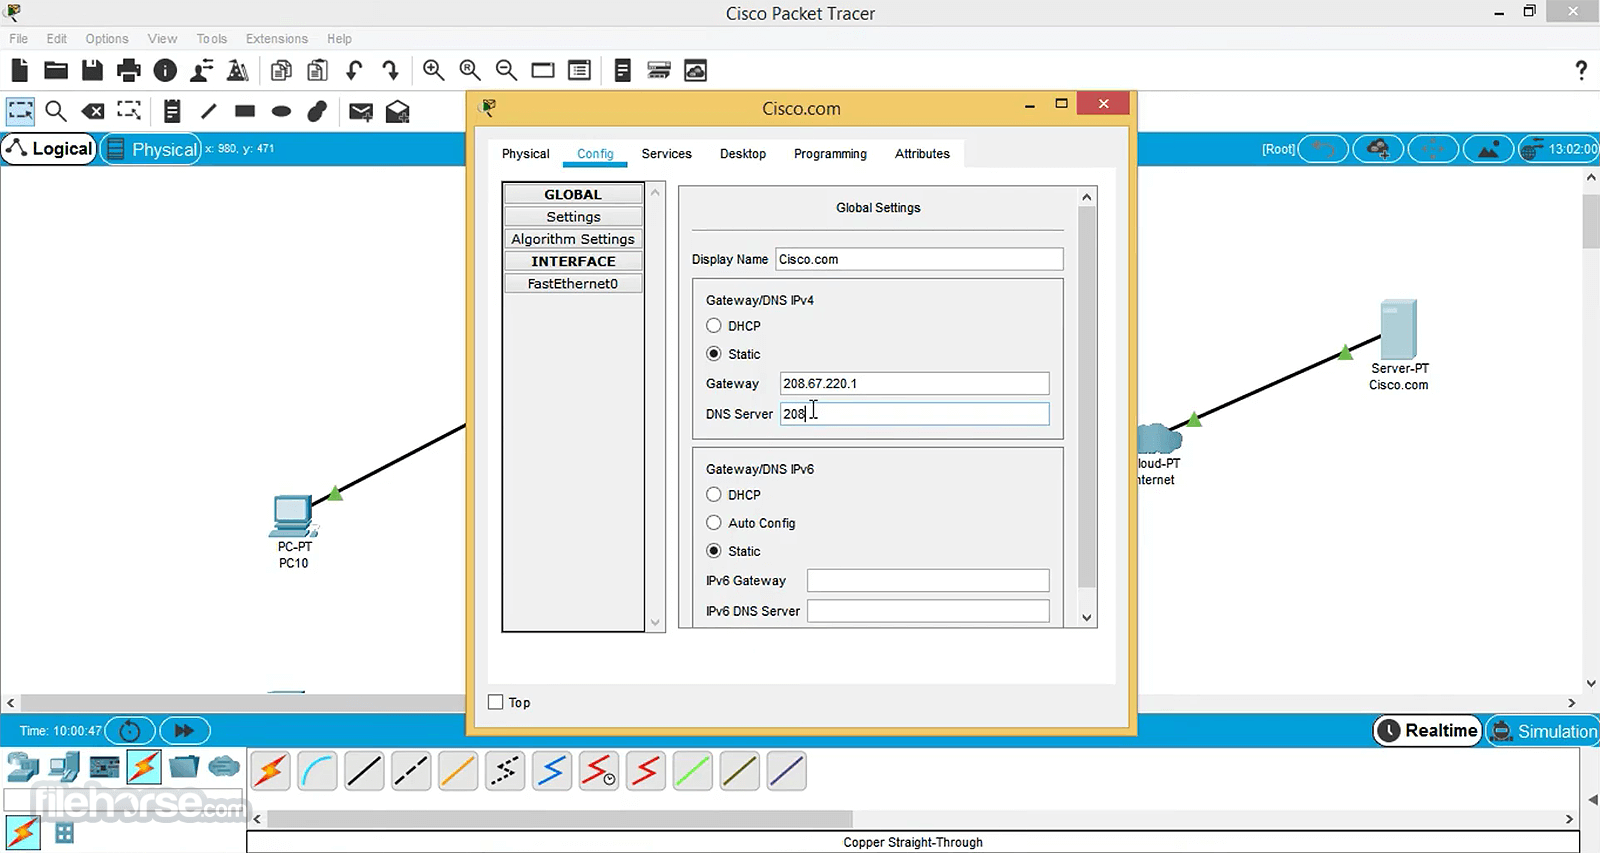
Task: Select IPv6 Auto Config radio button
Action: pyautogui.click(x=714, y=523)
